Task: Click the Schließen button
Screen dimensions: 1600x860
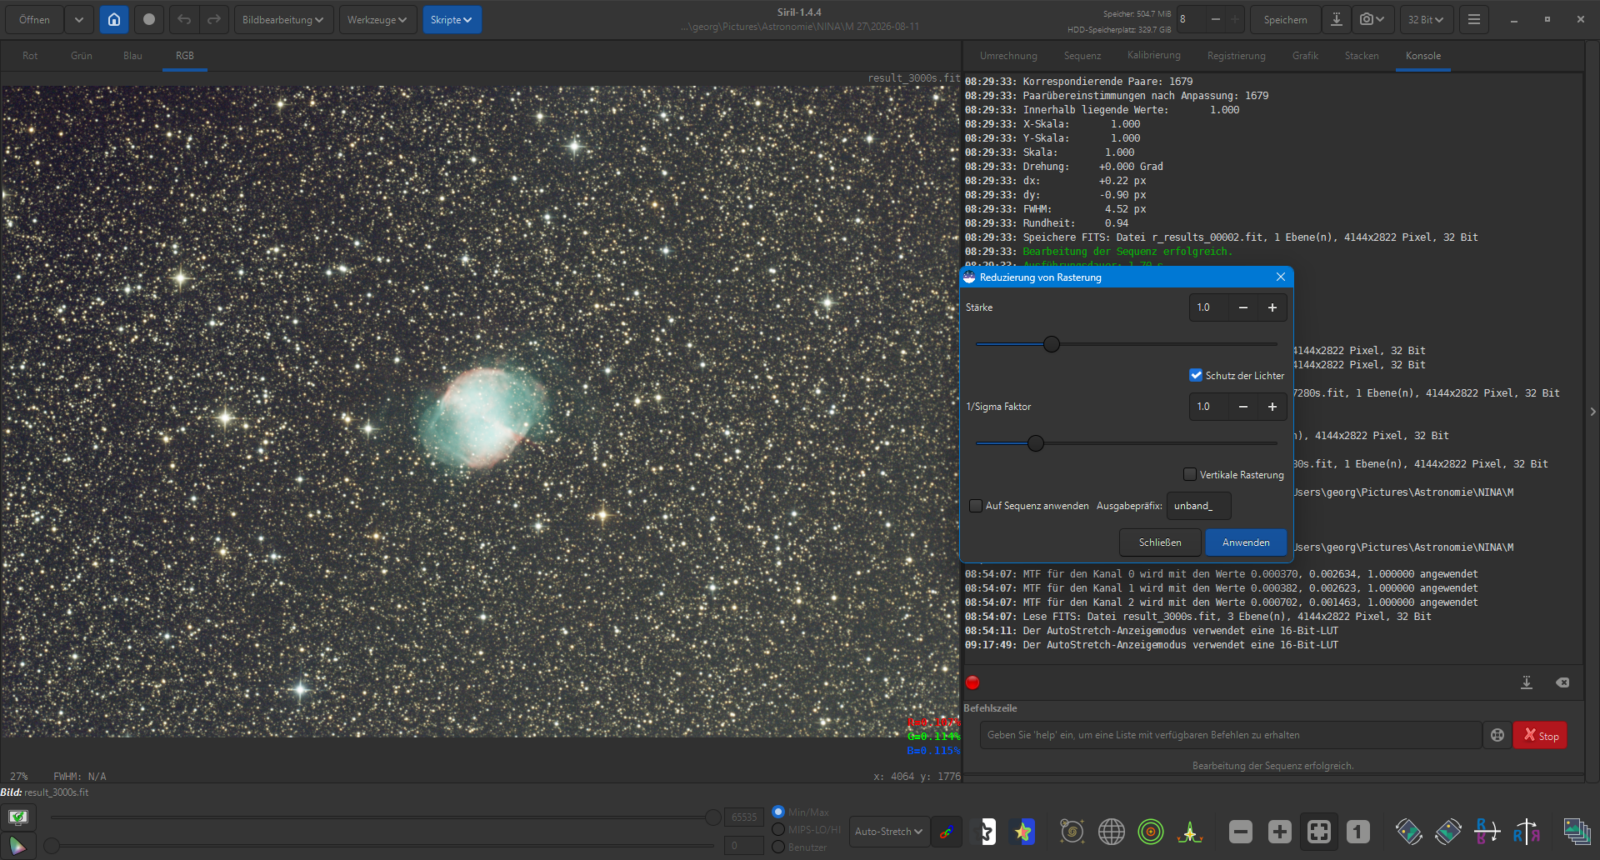Action: pyautogui.click(x=1160, y=542)
